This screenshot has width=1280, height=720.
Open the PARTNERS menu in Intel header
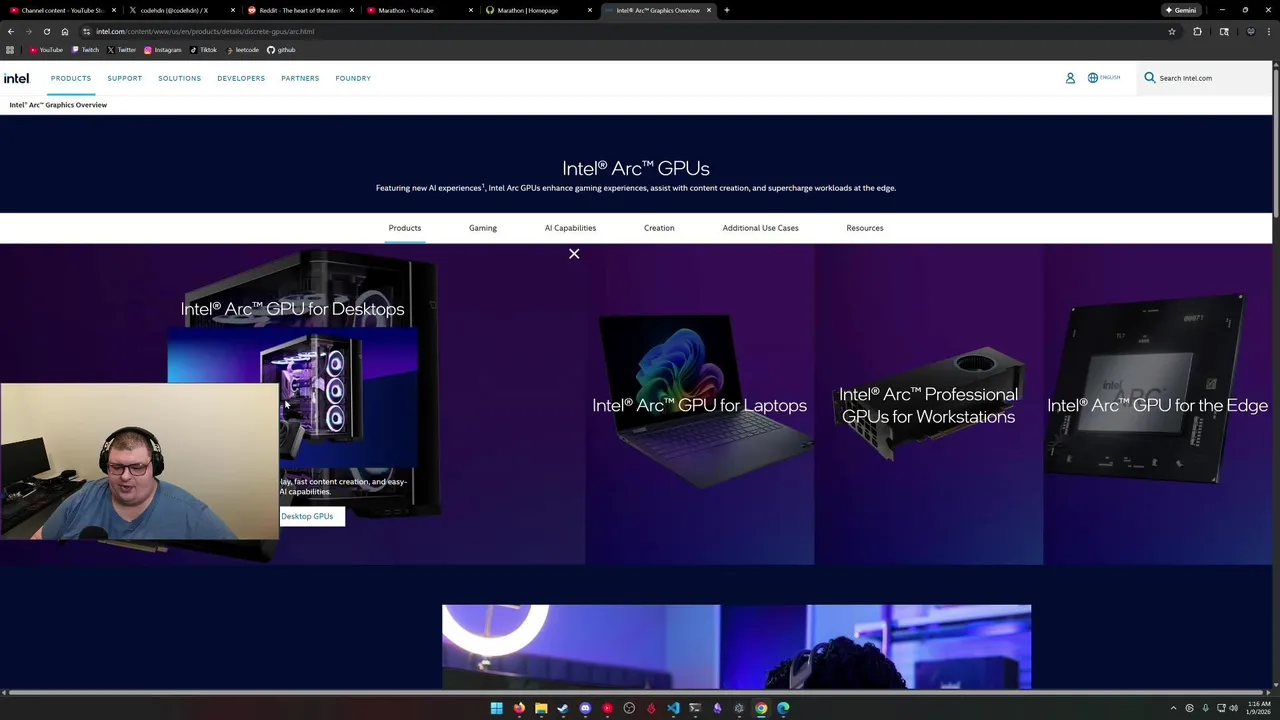point(300,78)
